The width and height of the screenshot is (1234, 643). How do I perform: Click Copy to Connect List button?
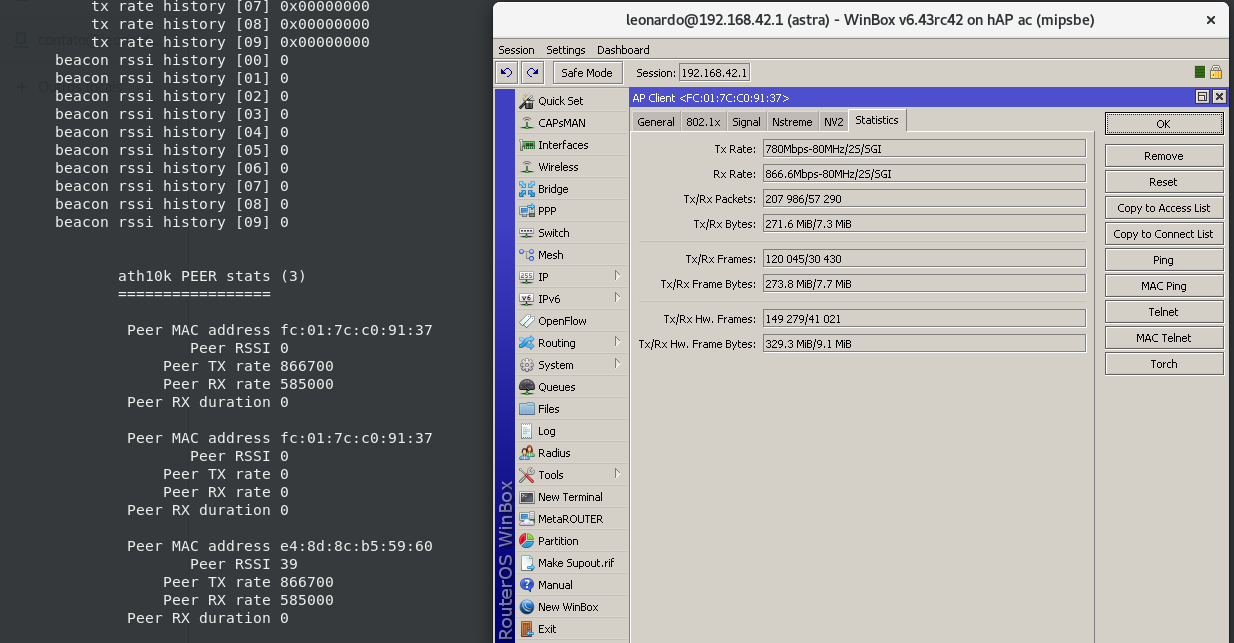point(1164,234)
